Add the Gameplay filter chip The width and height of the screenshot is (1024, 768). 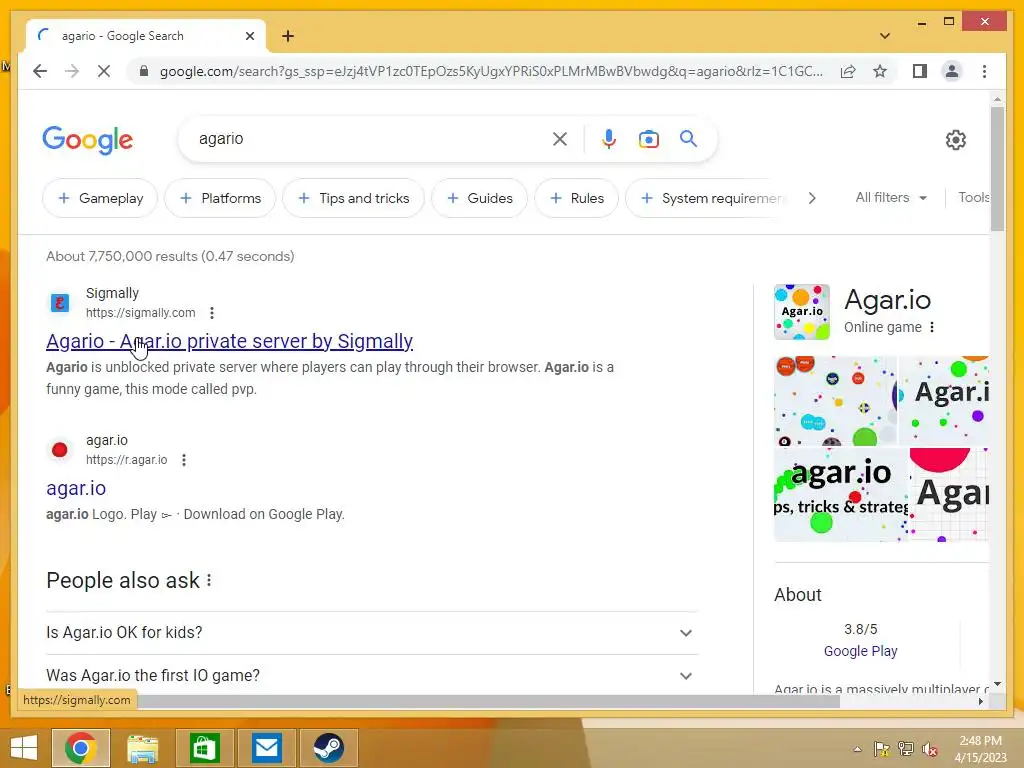100,198
